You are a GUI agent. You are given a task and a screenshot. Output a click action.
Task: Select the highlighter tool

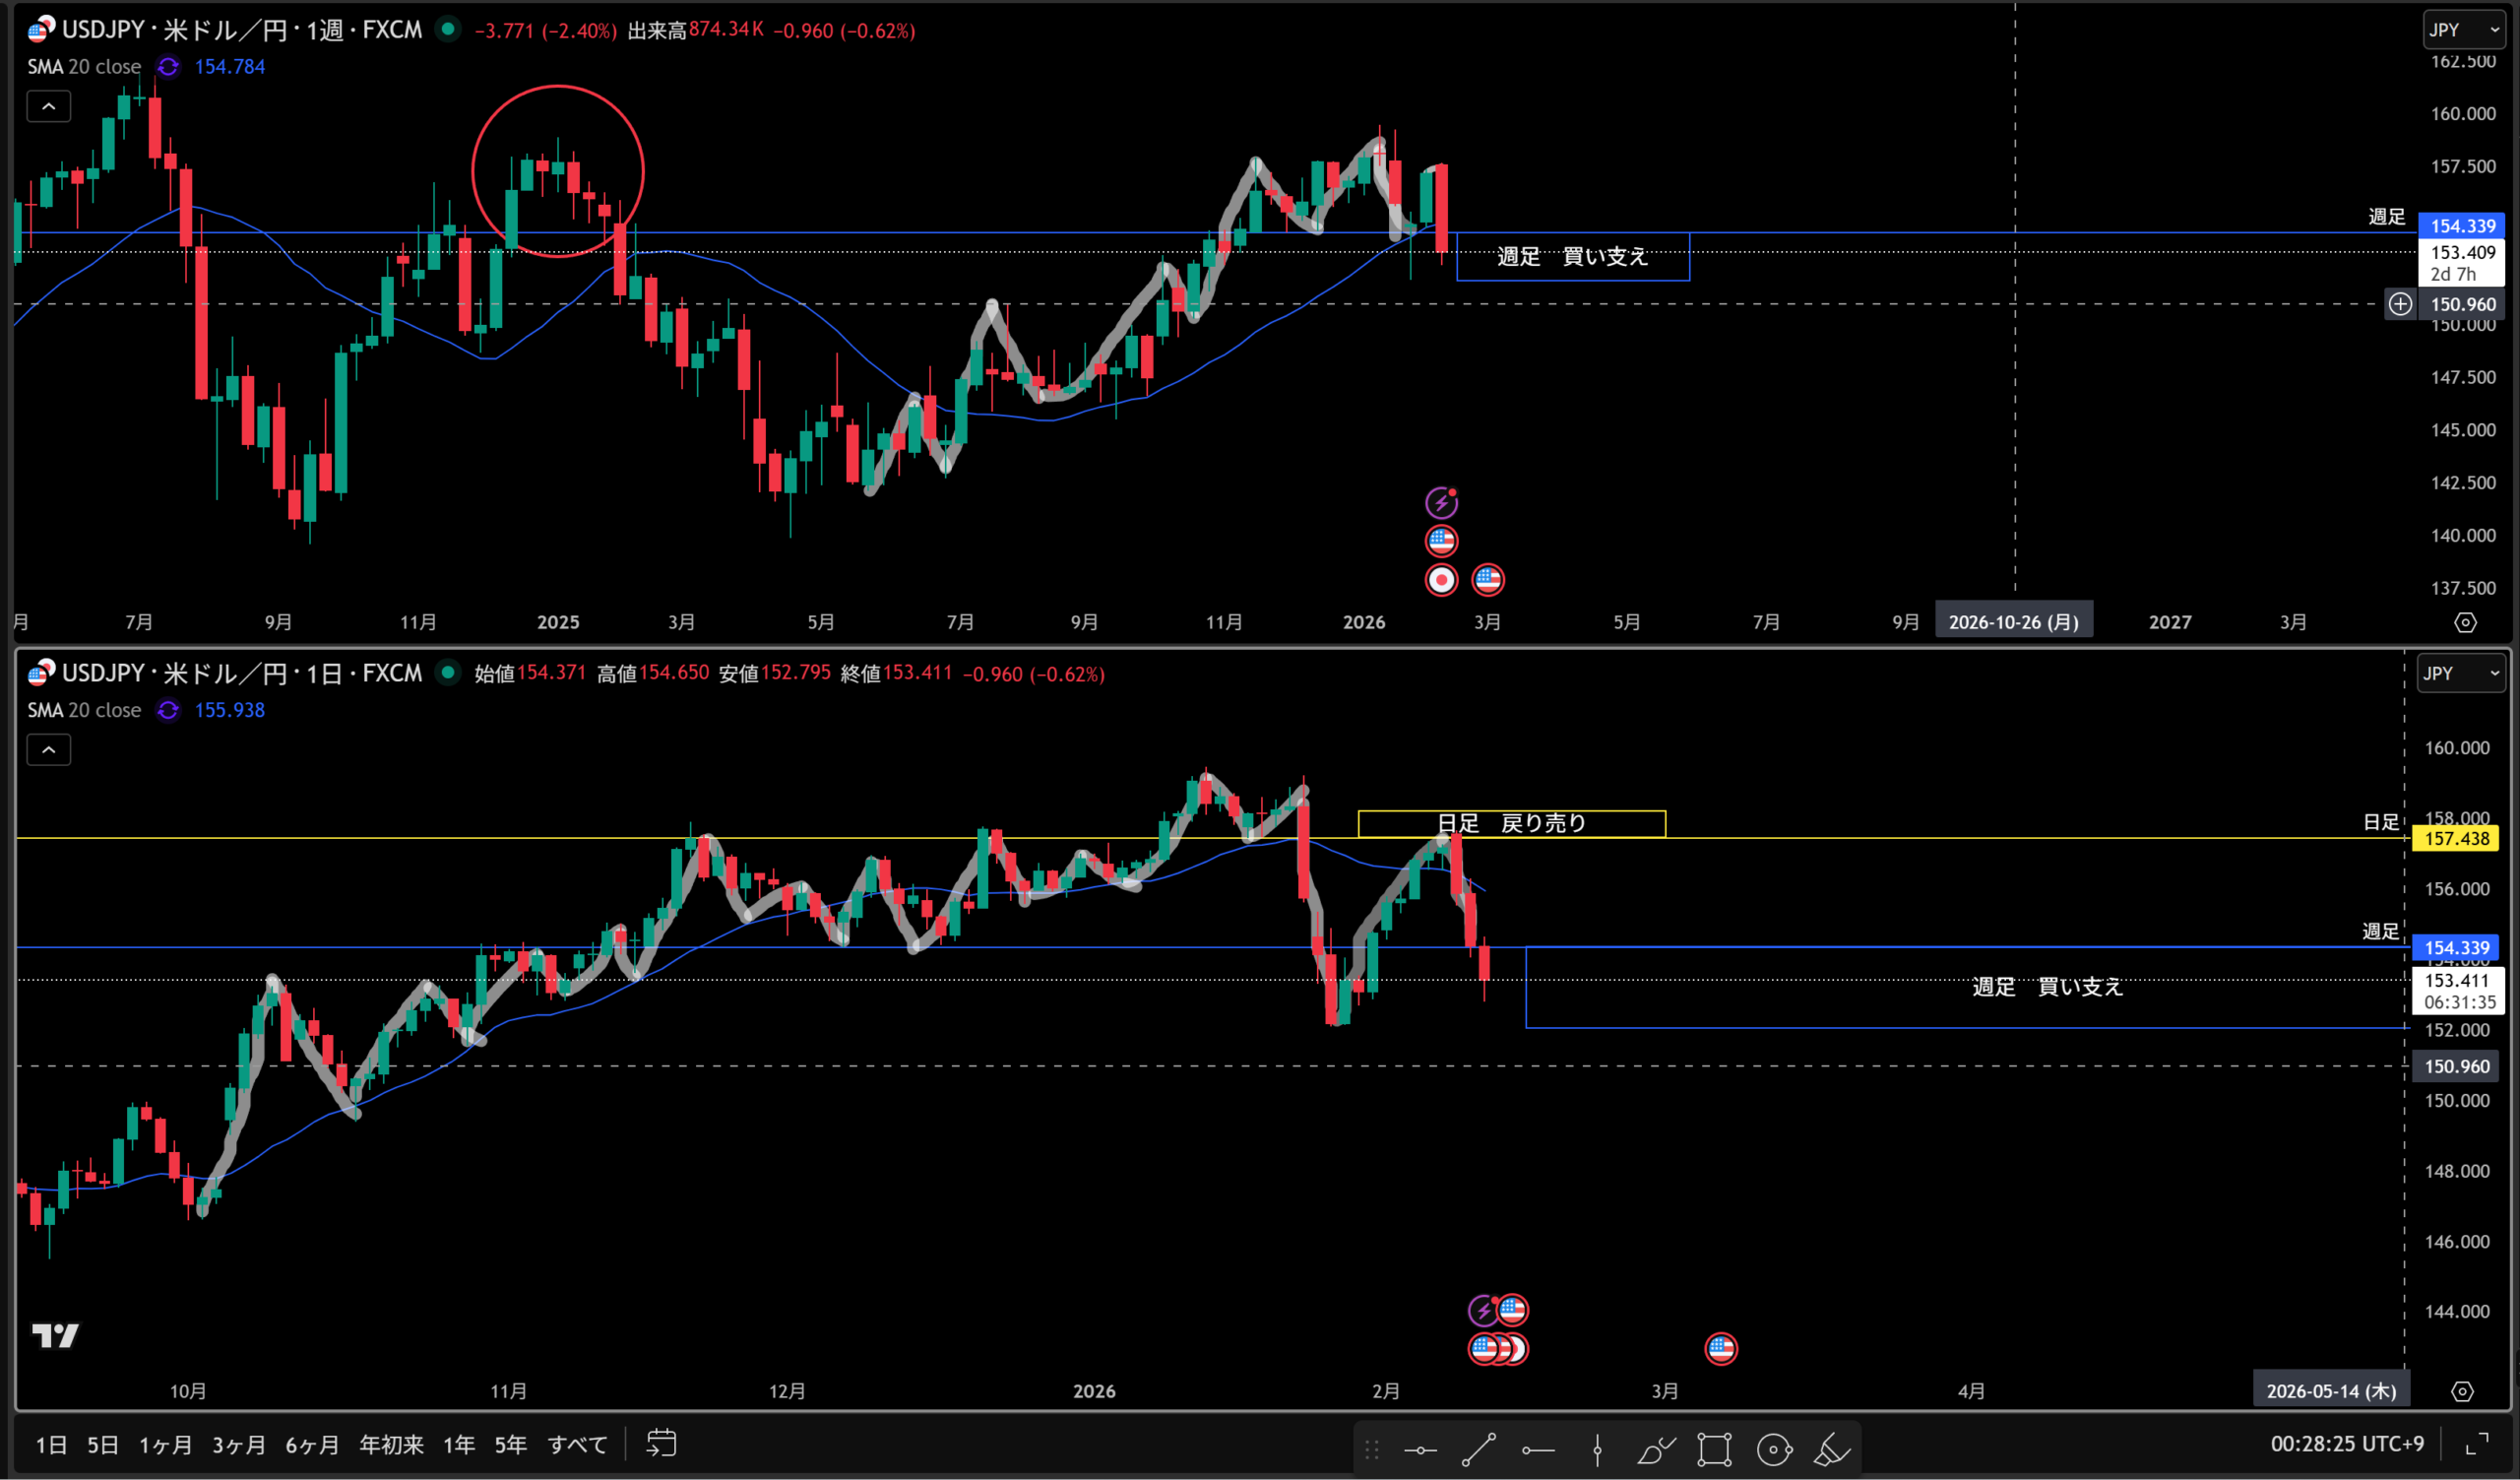[x=1832, y=1449]
